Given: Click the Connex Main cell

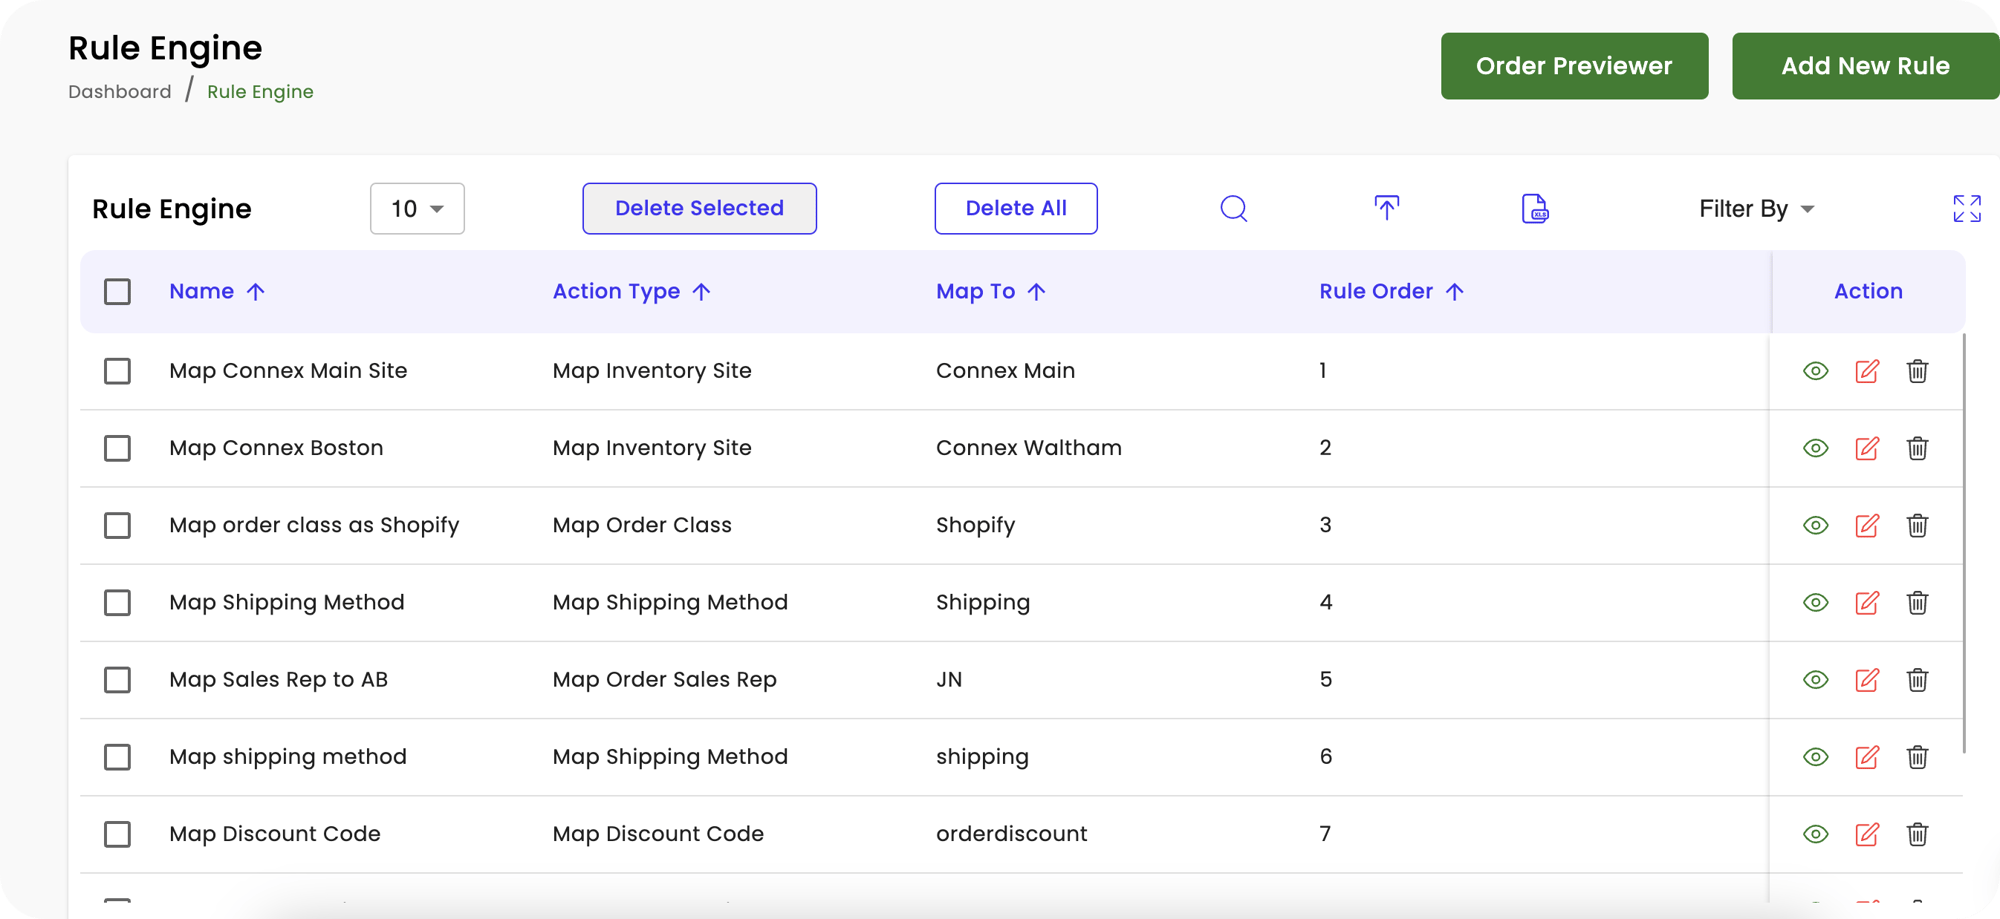Looking at the screenshot, I should click(1005, 371).
